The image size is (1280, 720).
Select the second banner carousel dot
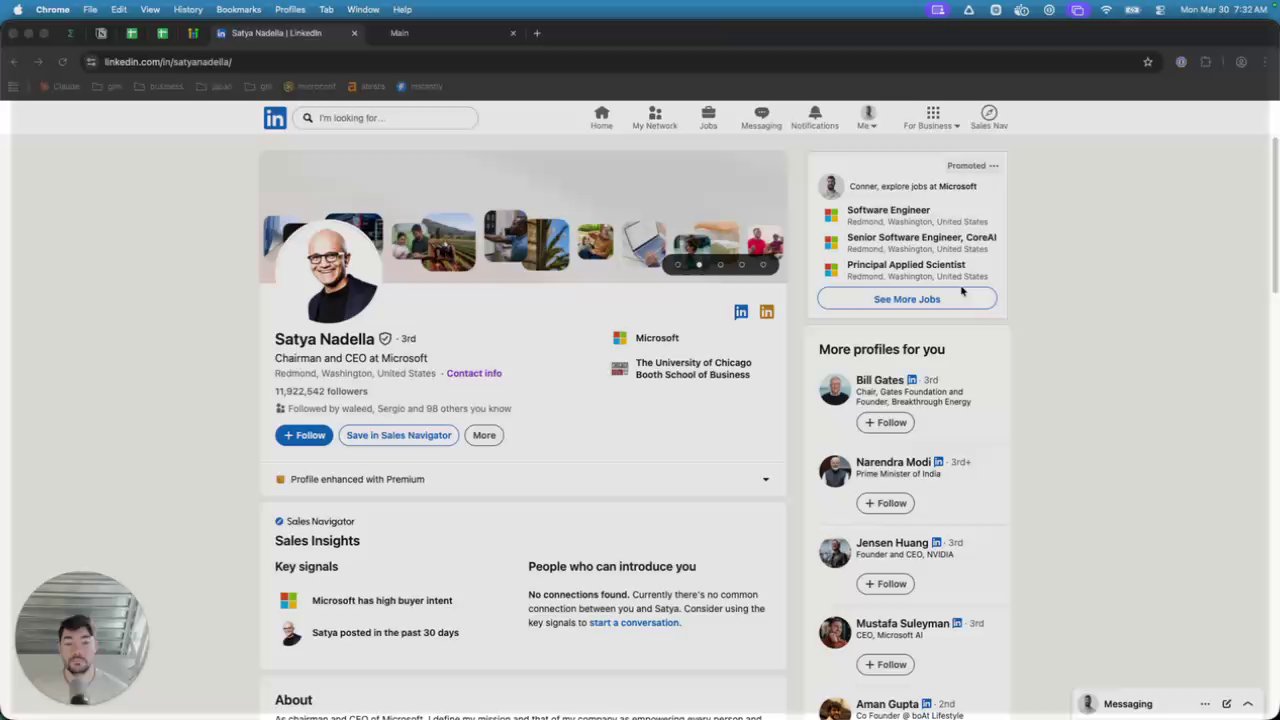(x=699, y=265)
